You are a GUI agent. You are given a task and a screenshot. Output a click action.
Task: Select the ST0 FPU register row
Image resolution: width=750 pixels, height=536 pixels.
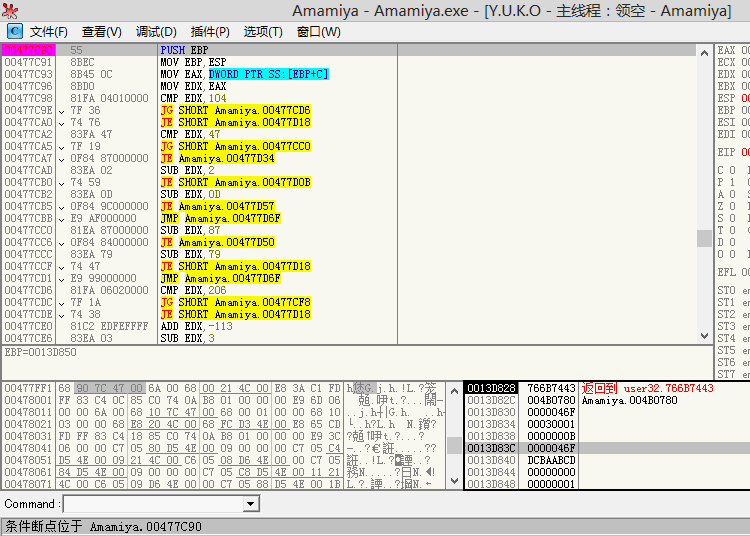(x=733, y=290)
